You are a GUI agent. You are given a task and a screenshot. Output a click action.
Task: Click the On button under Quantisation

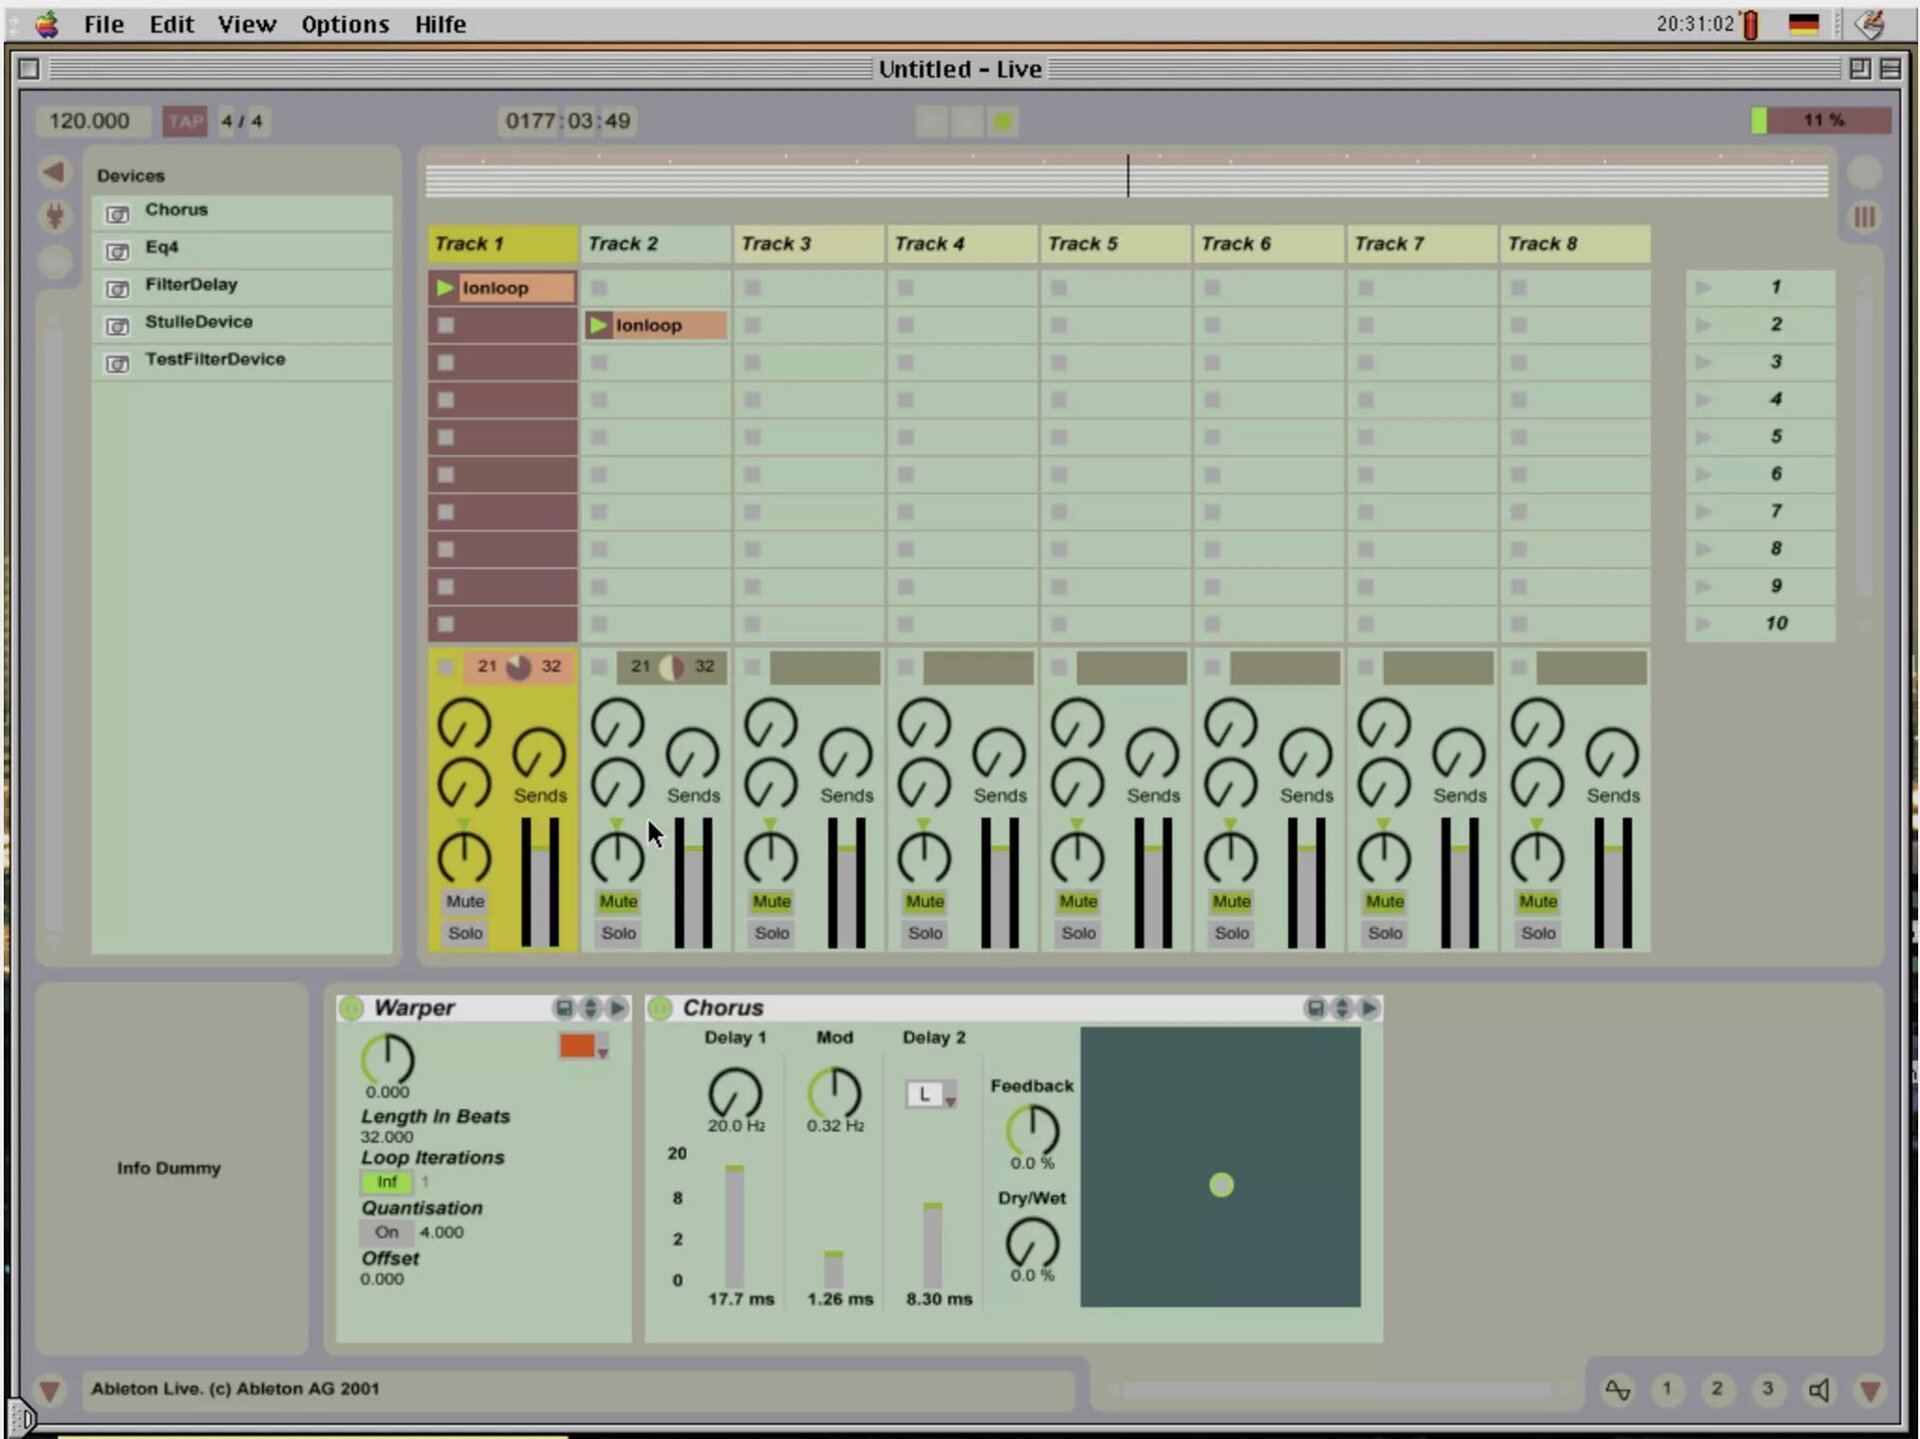[386, 1232]
